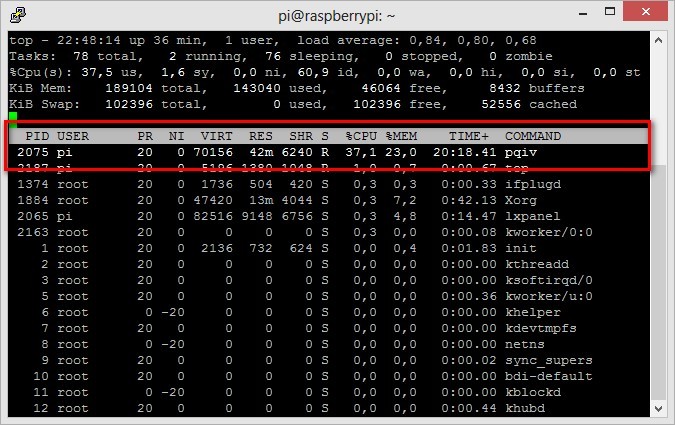Click '8432 buffers' memory value
Image resolution: width=675 pixels, height=425 pixels.
[537, 88]
